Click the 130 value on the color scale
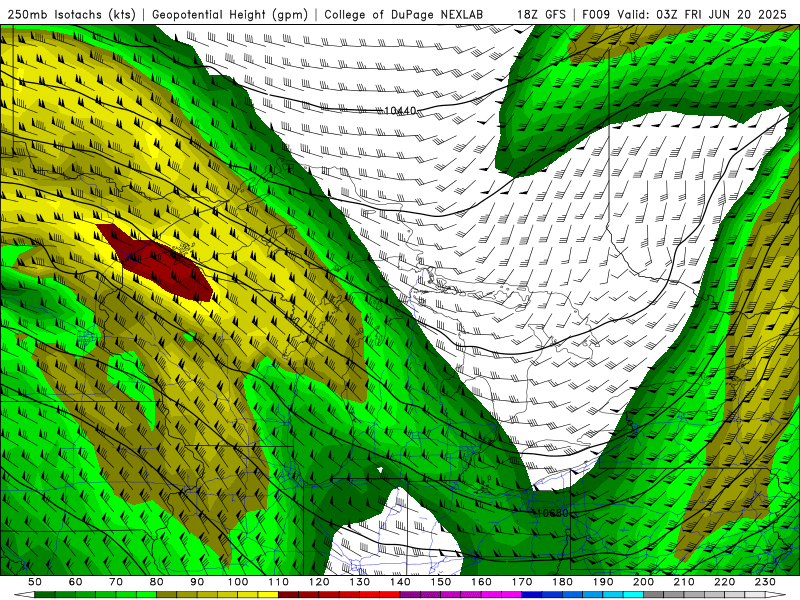800x600 pixels. coord(359,582)
